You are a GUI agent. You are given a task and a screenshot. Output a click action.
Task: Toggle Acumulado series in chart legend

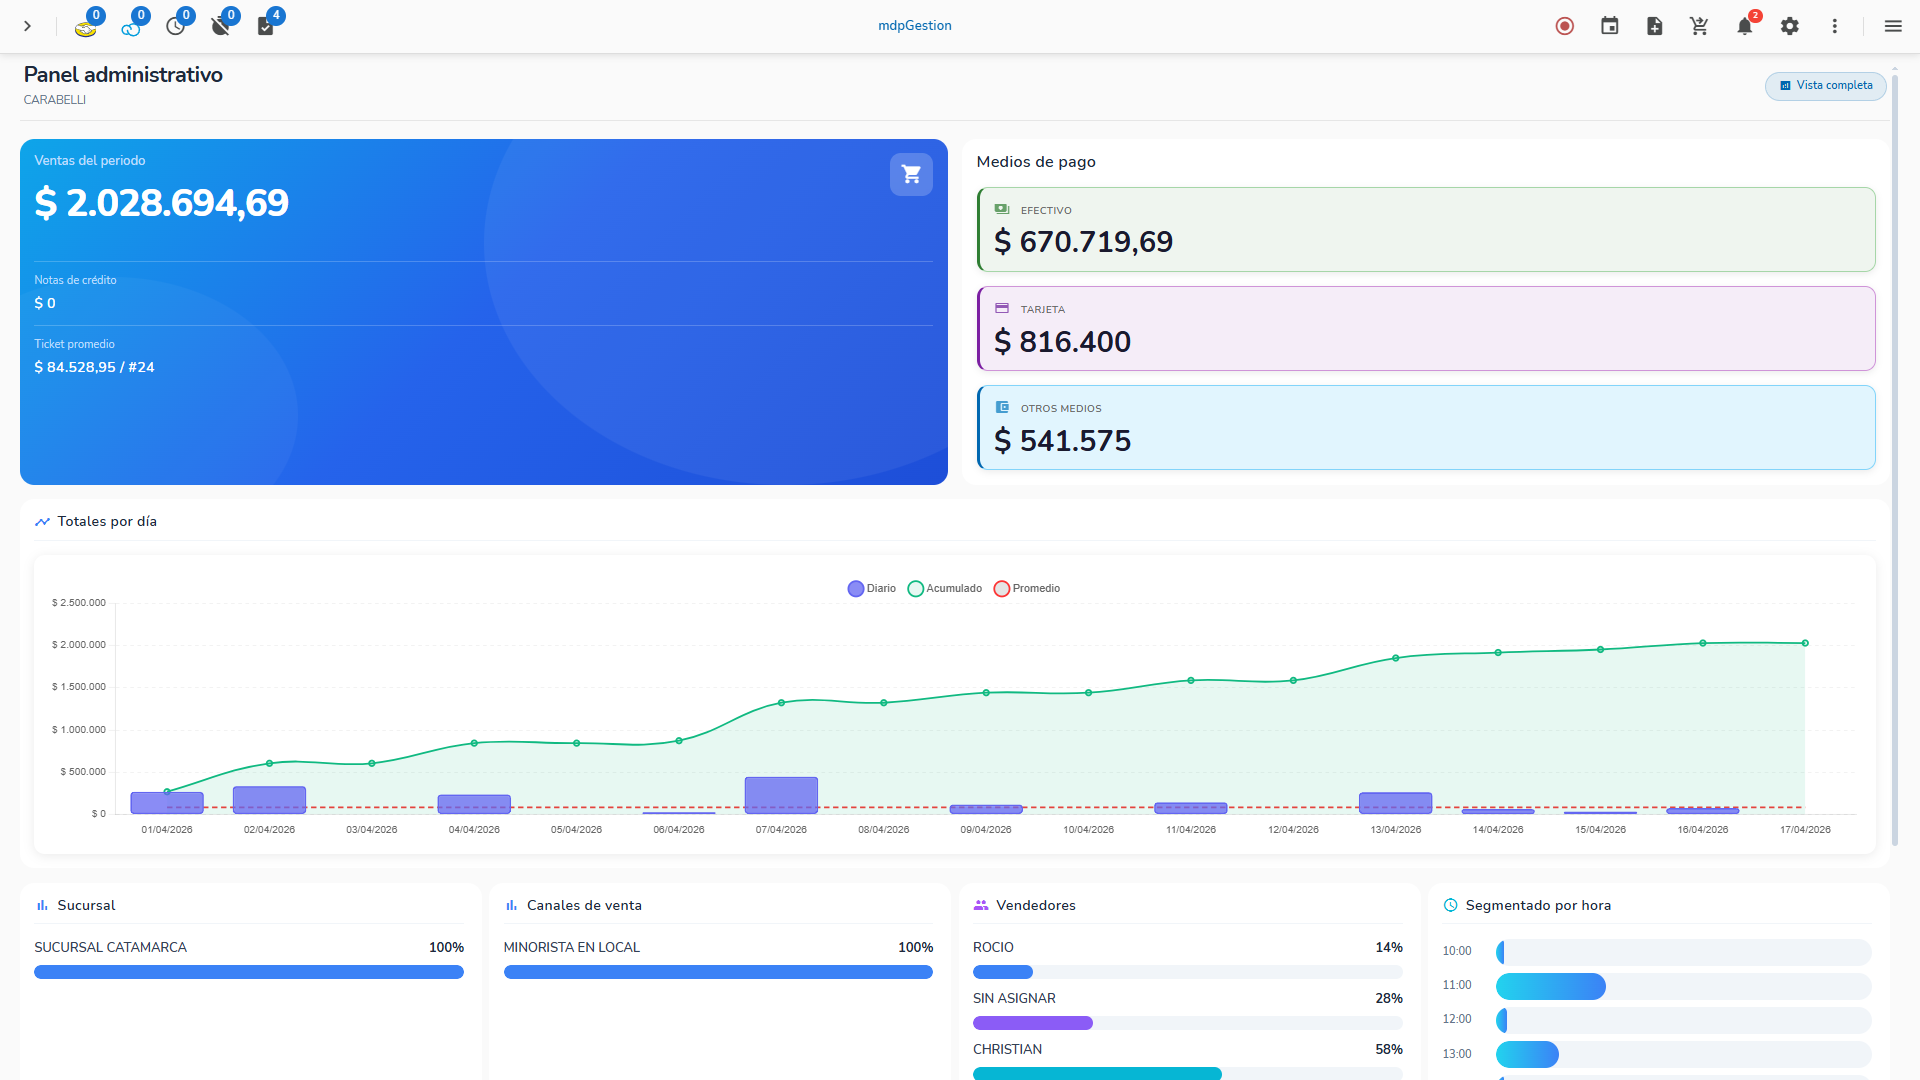click(945, 589)
